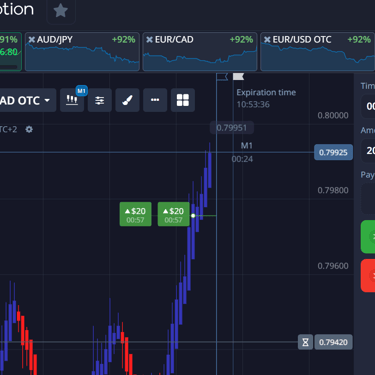Screen dimensions: 375x375
Task: Close the AUD/JPY asset tab
Action: click(32, 40)
